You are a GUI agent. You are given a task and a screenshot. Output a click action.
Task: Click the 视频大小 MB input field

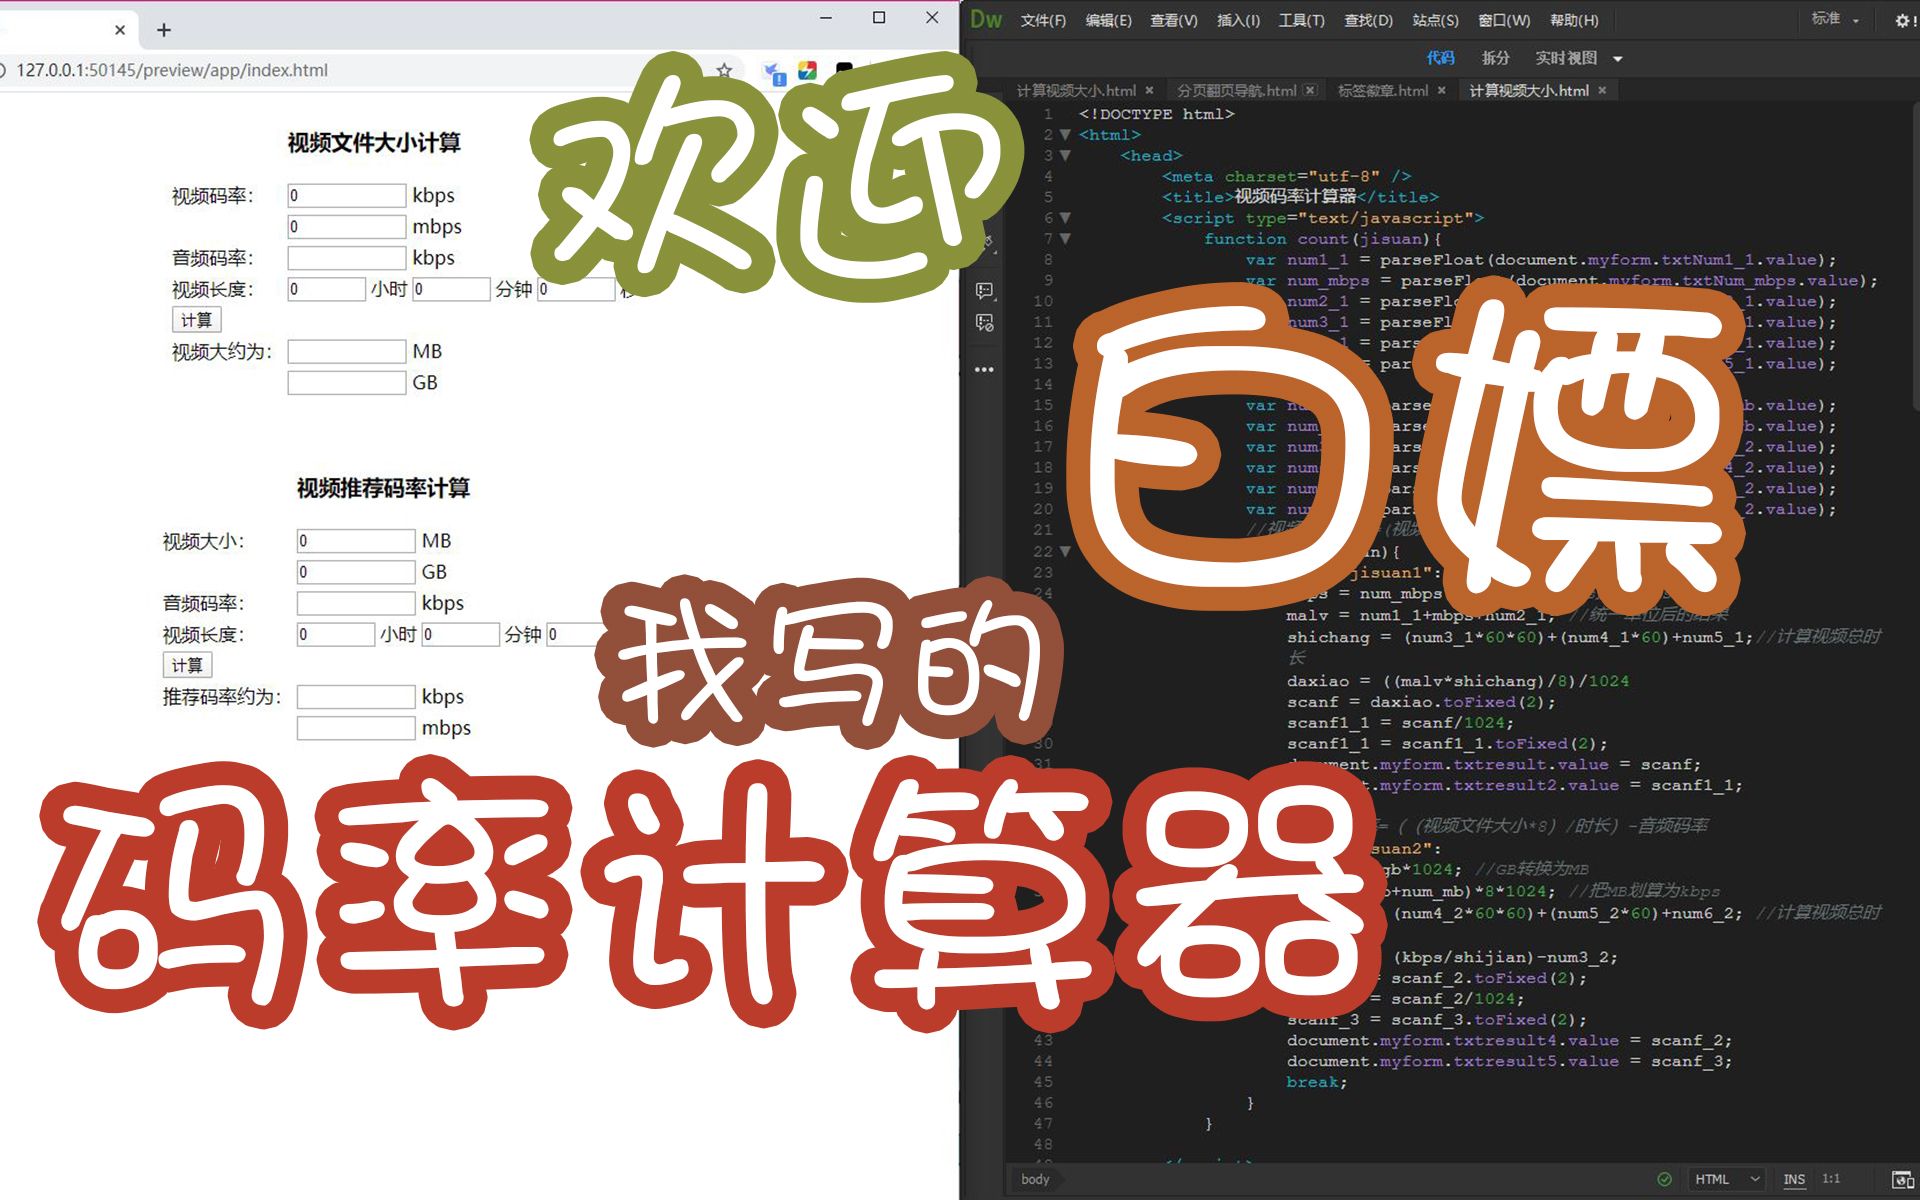point(355,541)
